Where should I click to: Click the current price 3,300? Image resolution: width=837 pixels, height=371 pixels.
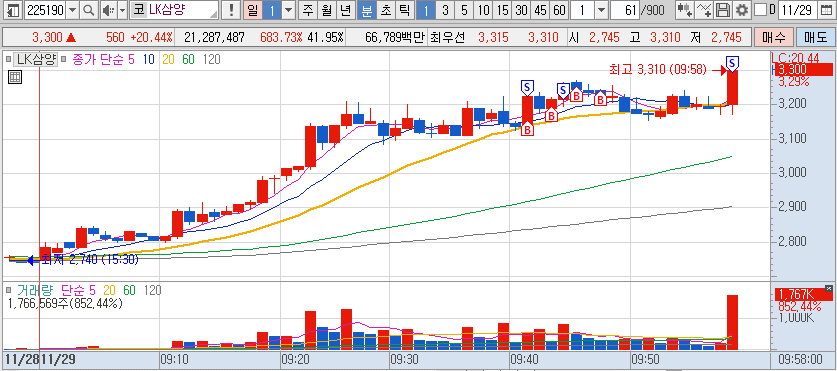[x=47, y=37]
